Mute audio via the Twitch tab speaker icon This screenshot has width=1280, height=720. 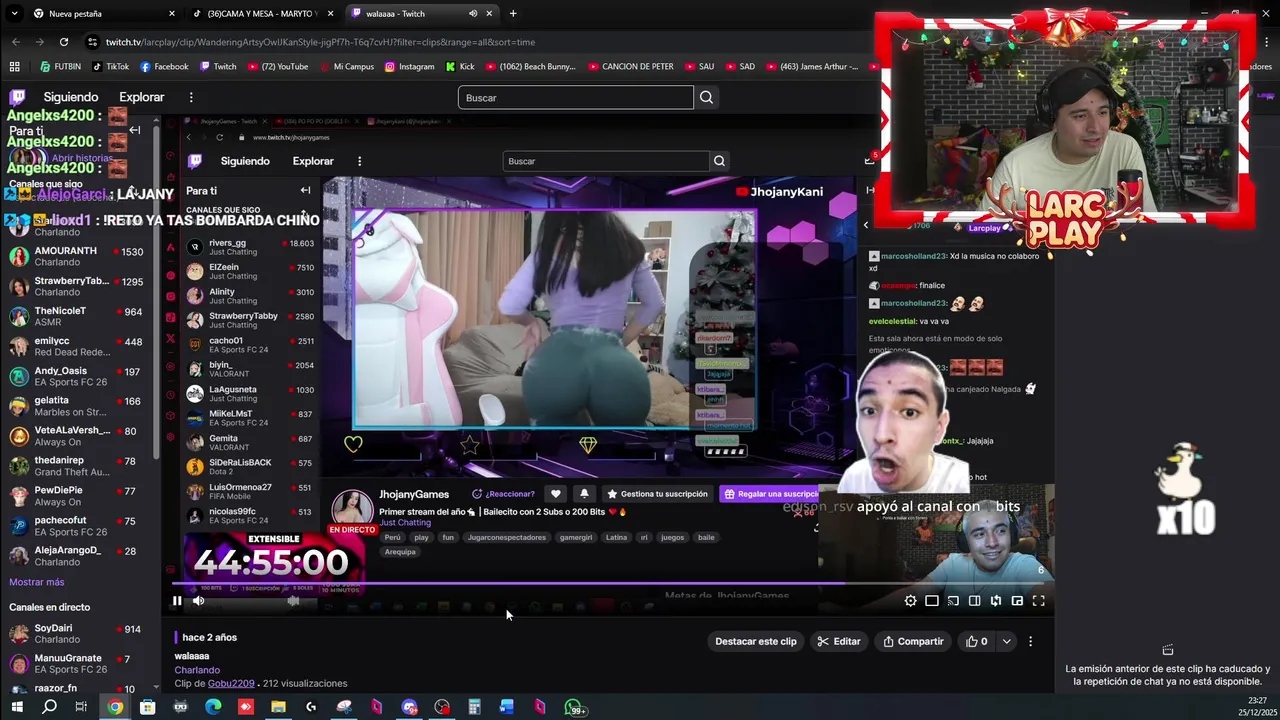472,14
